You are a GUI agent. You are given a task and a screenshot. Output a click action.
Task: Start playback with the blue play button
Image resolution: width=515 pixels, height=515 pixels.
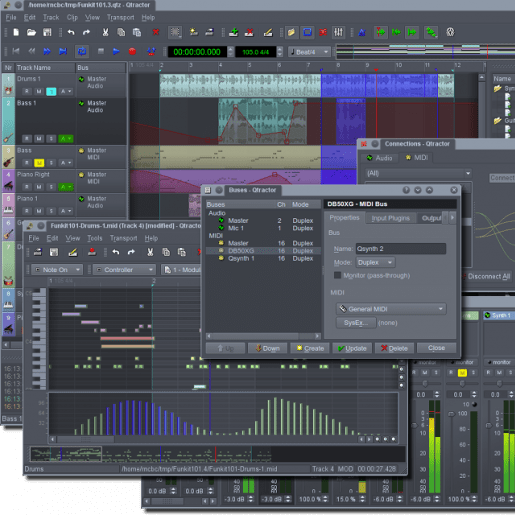(116, 51)
